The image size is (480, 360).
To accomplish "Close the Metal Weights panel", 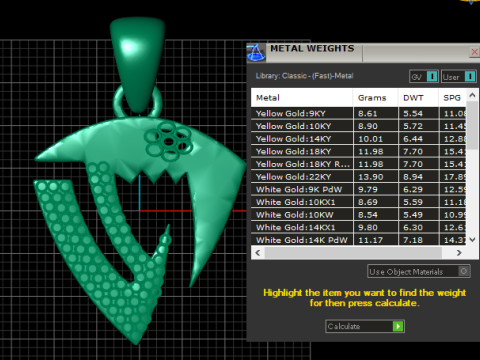I will pos(474,52).
